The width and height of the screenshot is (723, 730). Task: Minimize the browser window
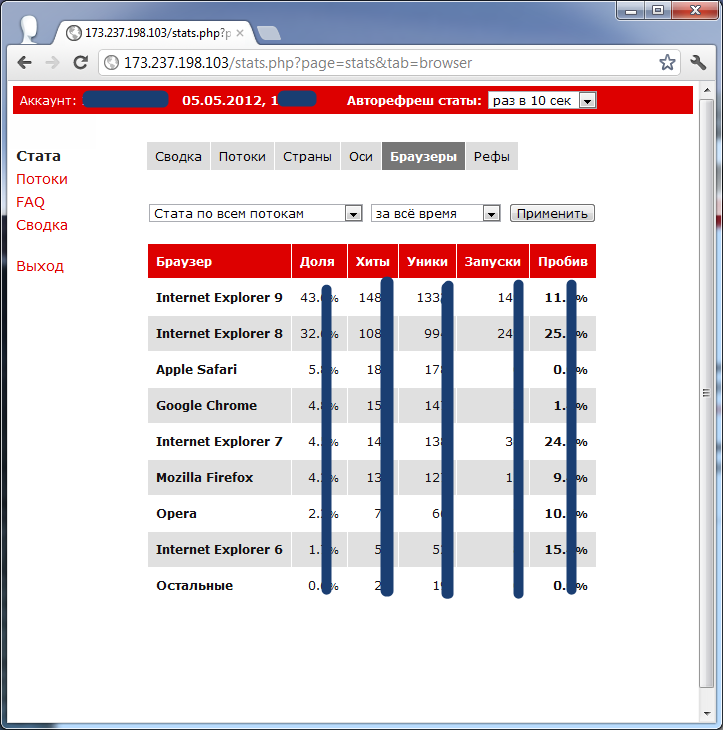pos(631,10)
